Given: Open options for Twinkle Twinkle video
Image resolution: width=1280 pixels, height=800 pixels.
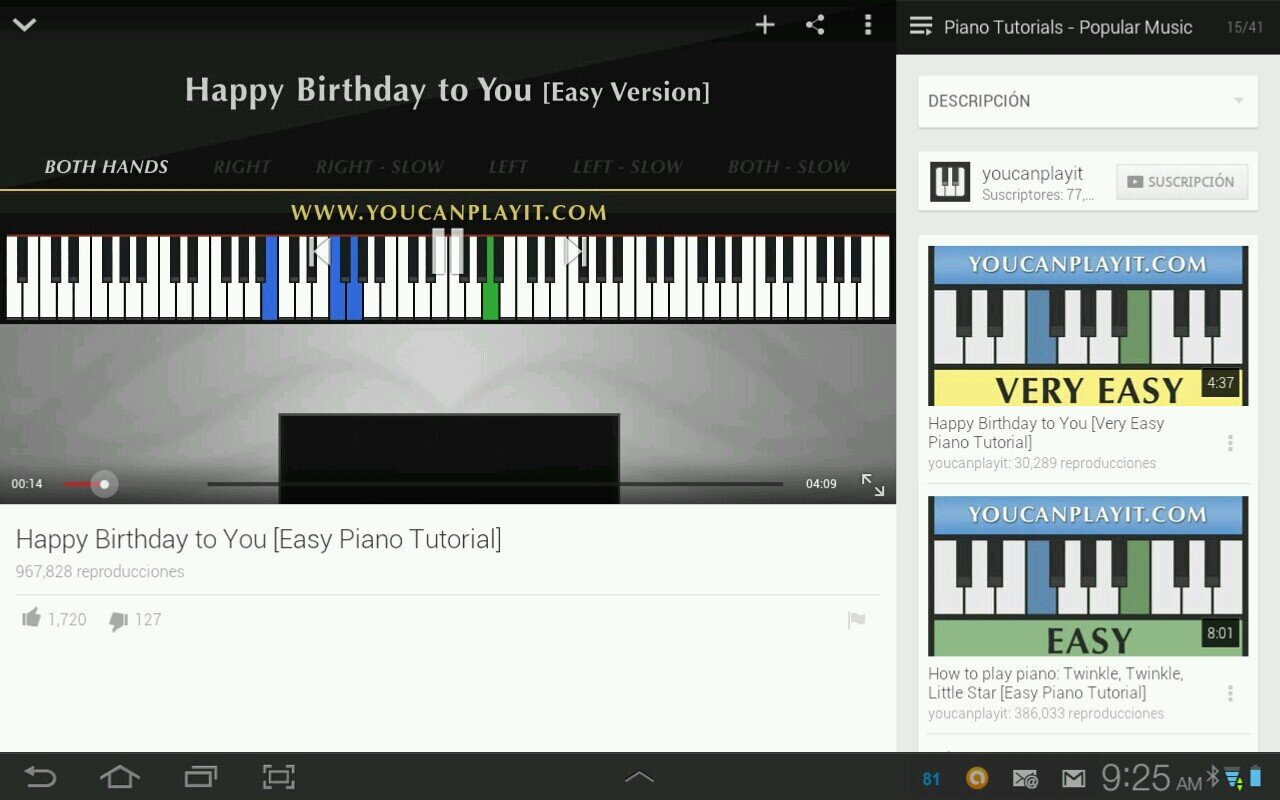Looking at the screenshot, I should (1230, 693).
